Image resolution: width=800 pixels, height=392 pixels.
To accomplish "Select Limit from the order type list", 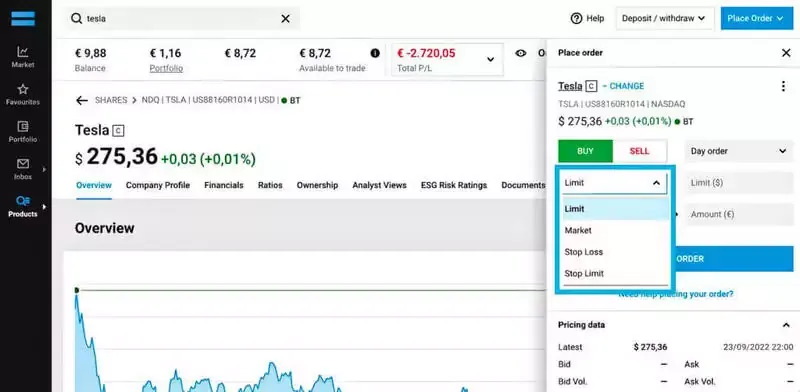I will coord(616,209).
